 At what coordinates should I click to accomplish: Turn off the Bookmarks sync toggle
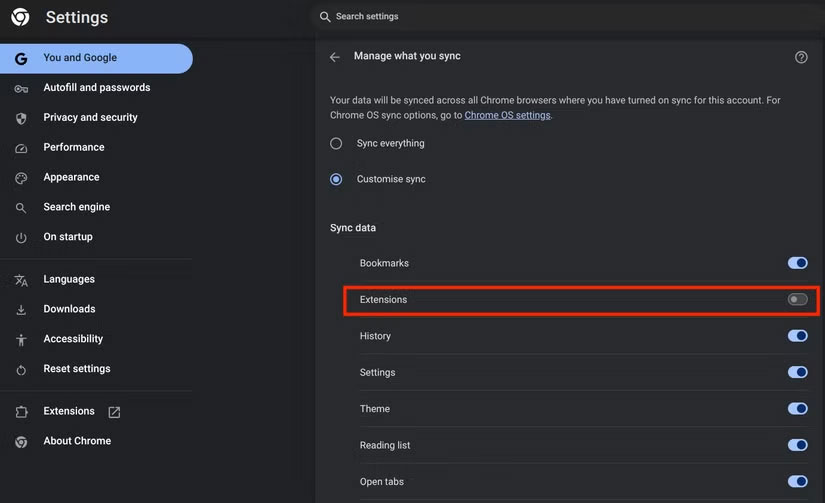point(797,263)
